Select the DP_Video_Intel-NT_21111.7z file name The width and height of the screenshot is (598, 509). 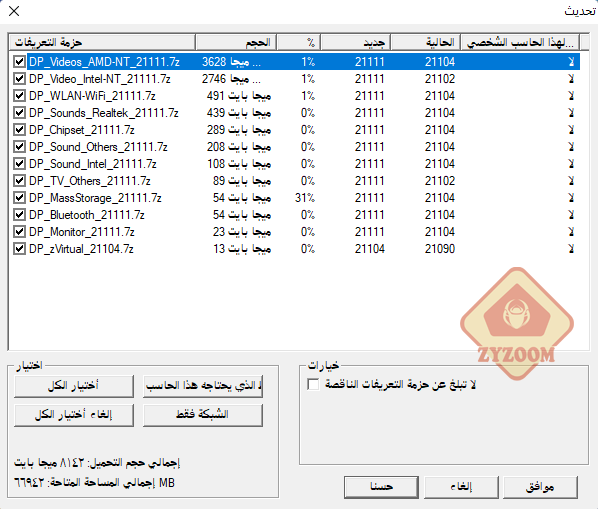tap(100, 79)
